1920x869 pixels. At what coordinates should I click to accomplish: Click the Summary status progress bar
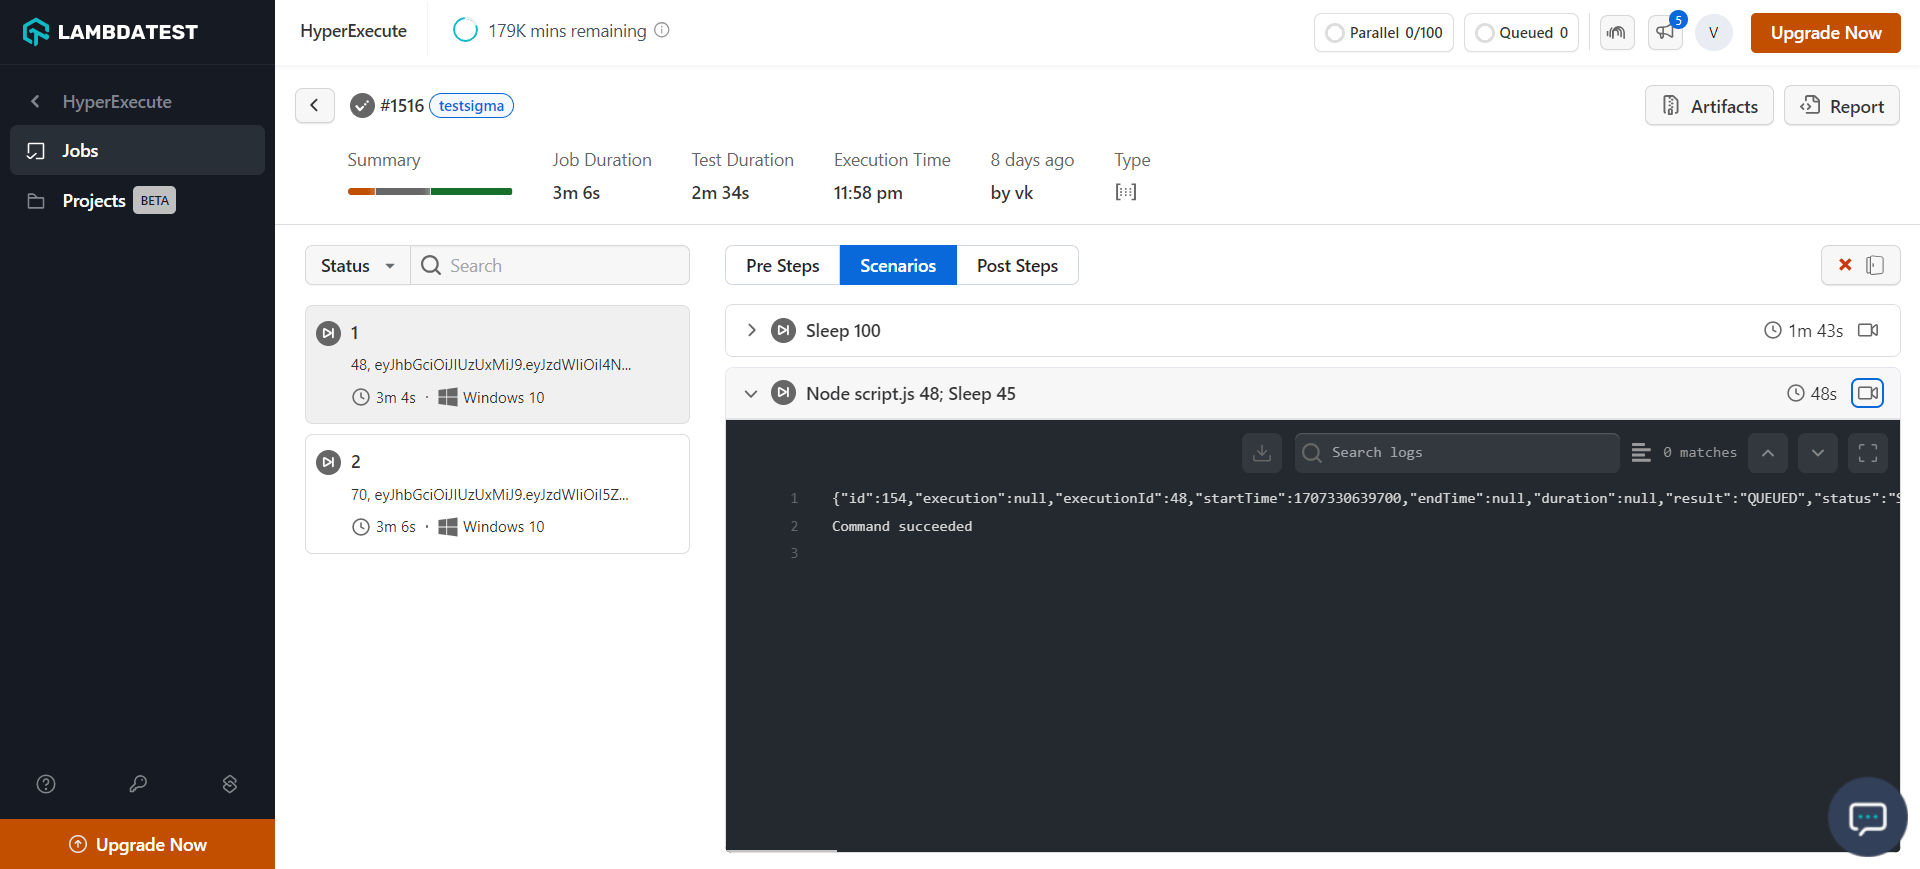430,191
